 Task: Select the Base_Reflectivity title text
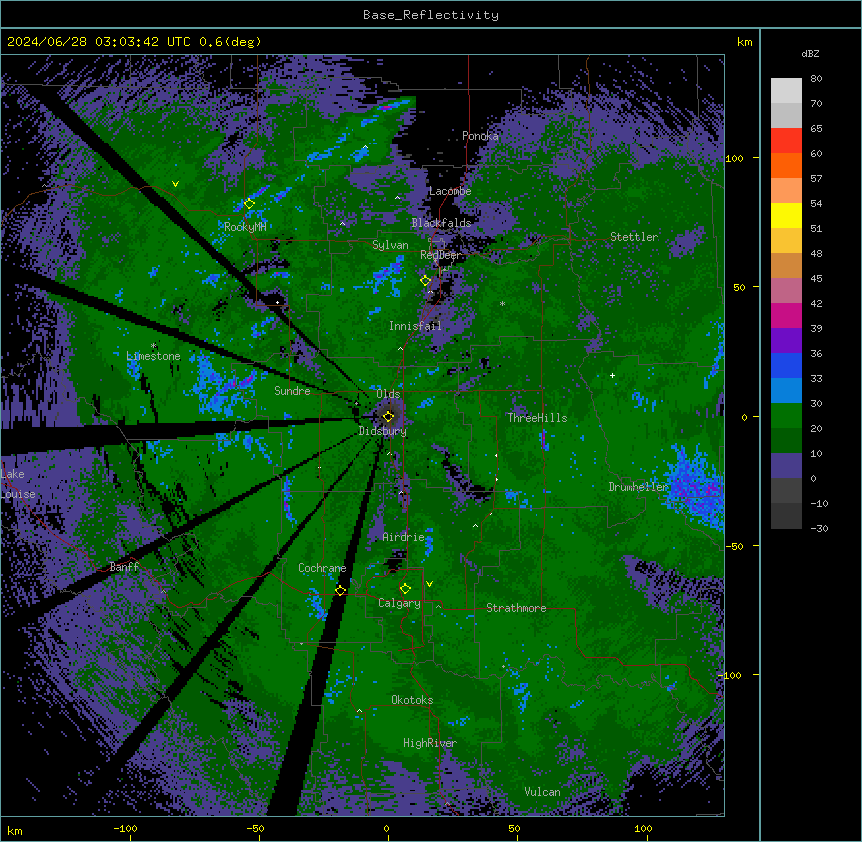(x=431, y=15)
